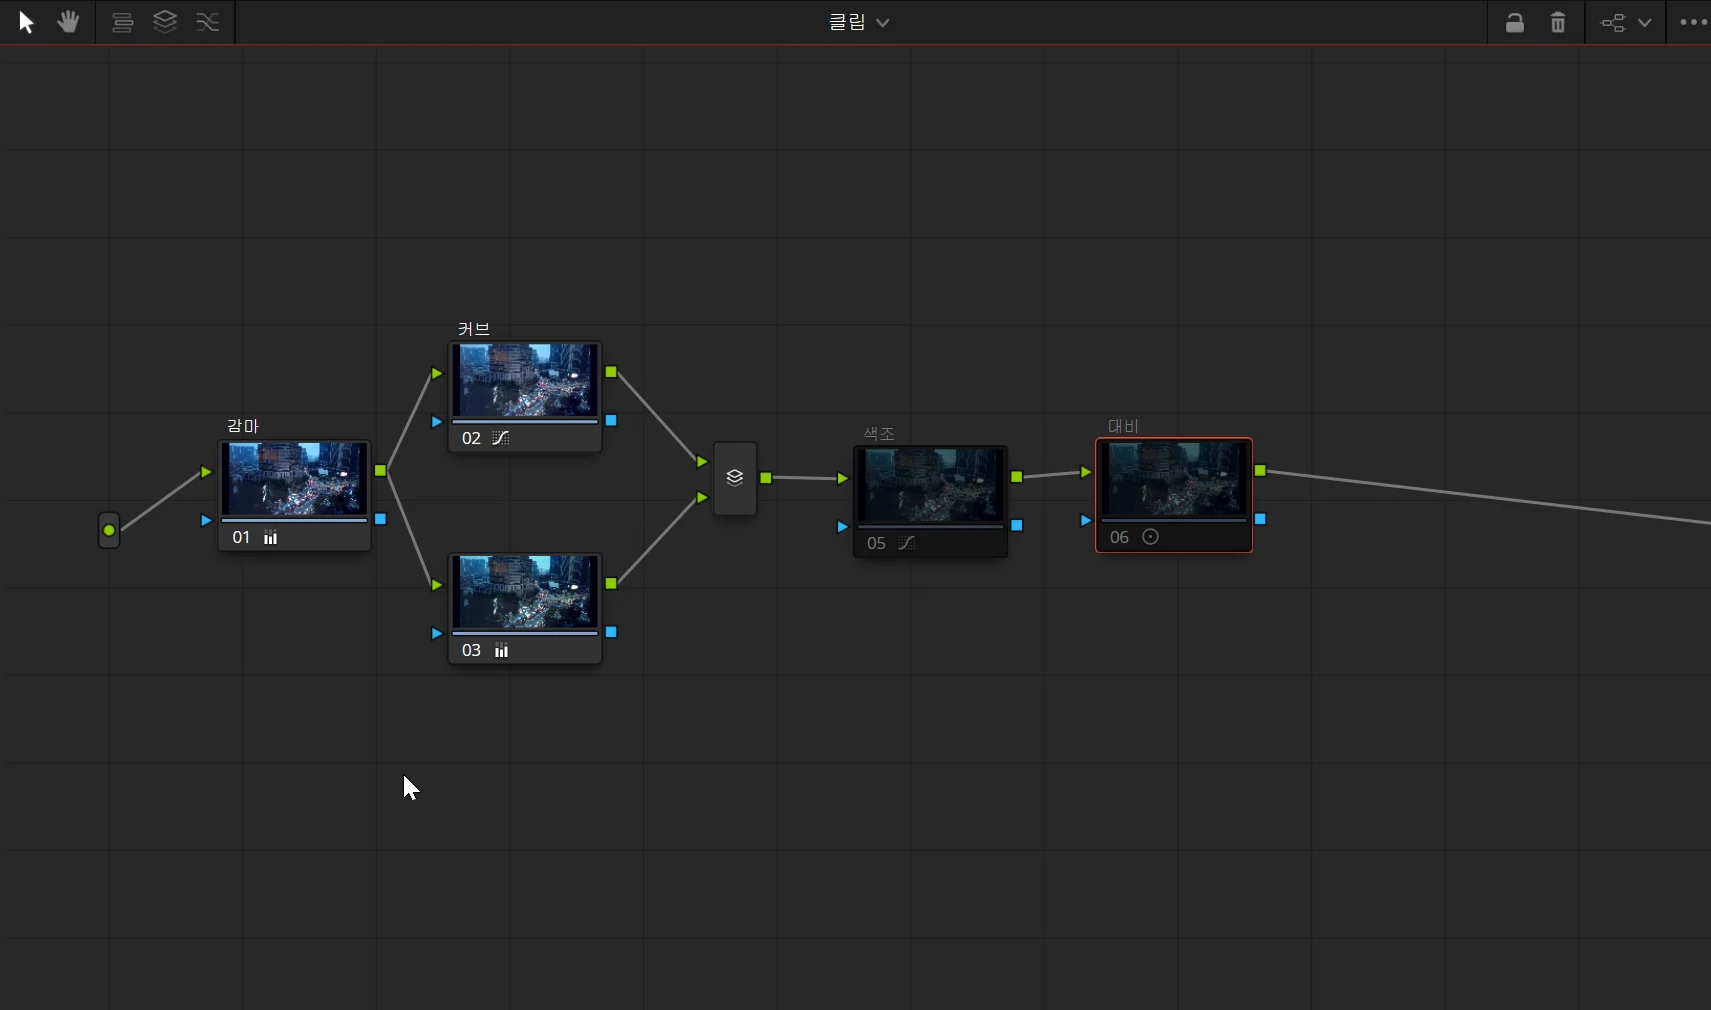Click the node graph options icon
The image size is (1711, 1010).
(x=1613, y=22)
